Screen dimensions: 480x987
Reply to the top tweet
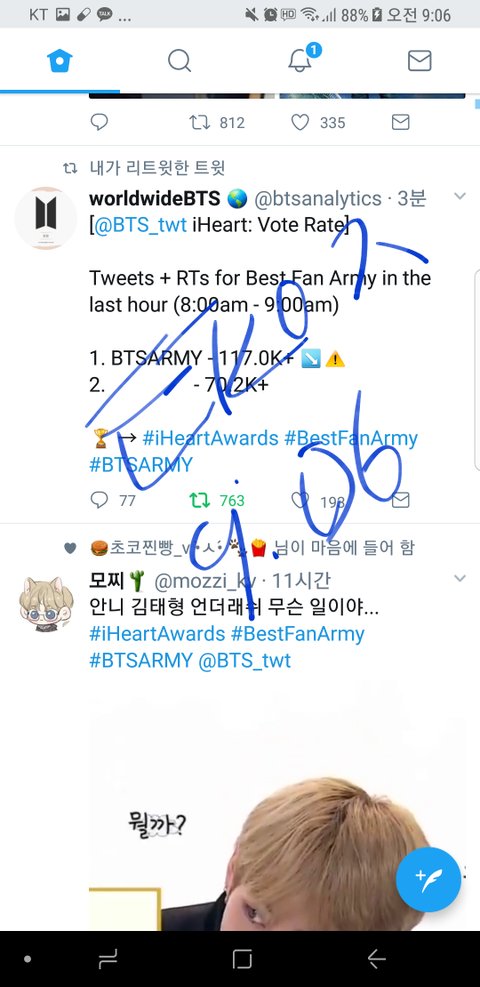click(x=99, y=122)
